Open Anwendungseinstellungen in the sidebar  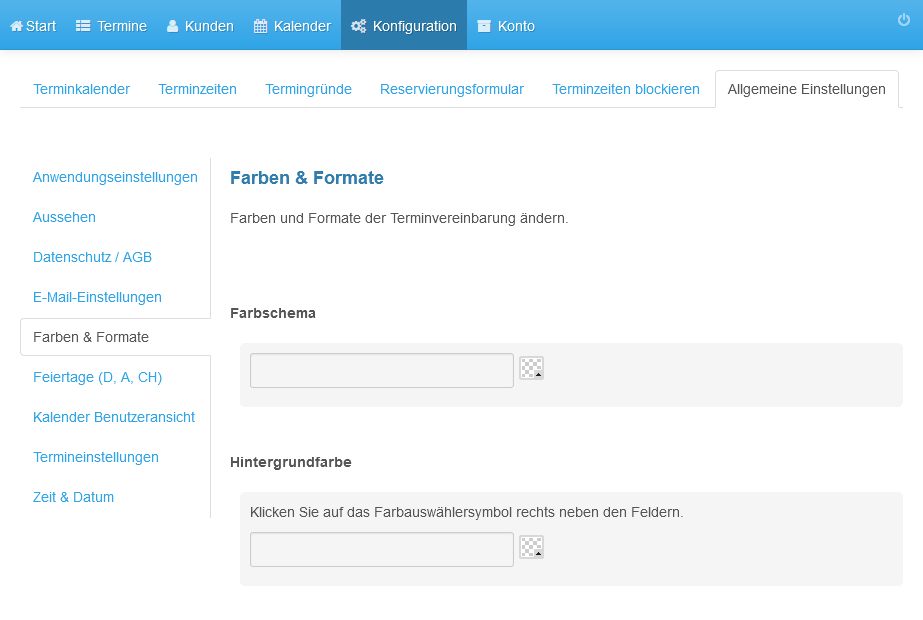click(115, 177)
